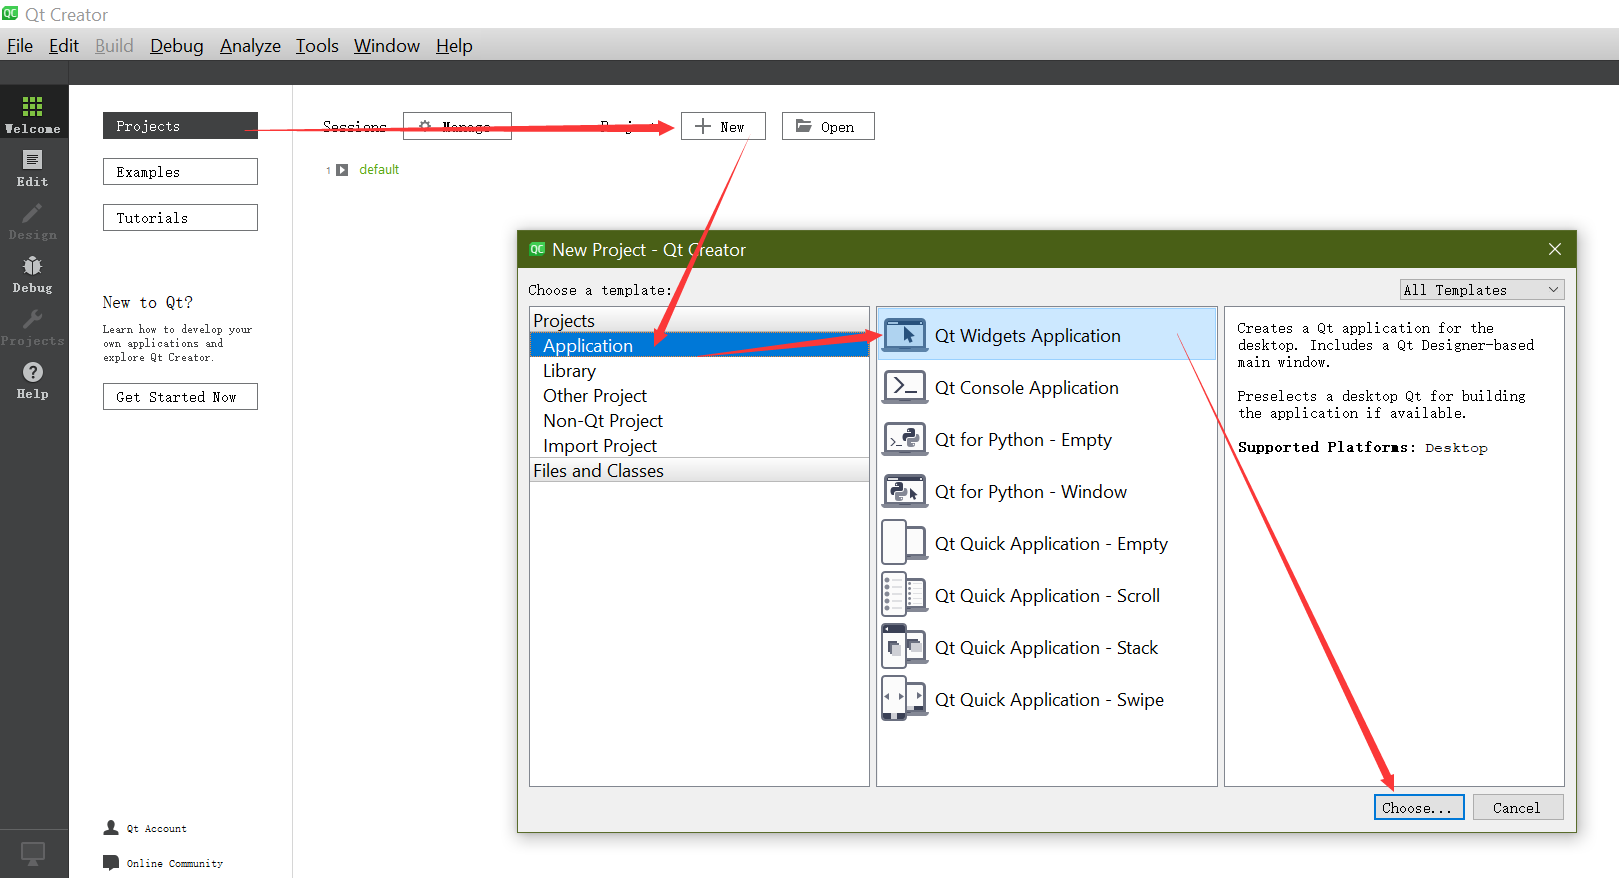Select Non-Qt Project category
1619x878 pixels.
(699, 420)
